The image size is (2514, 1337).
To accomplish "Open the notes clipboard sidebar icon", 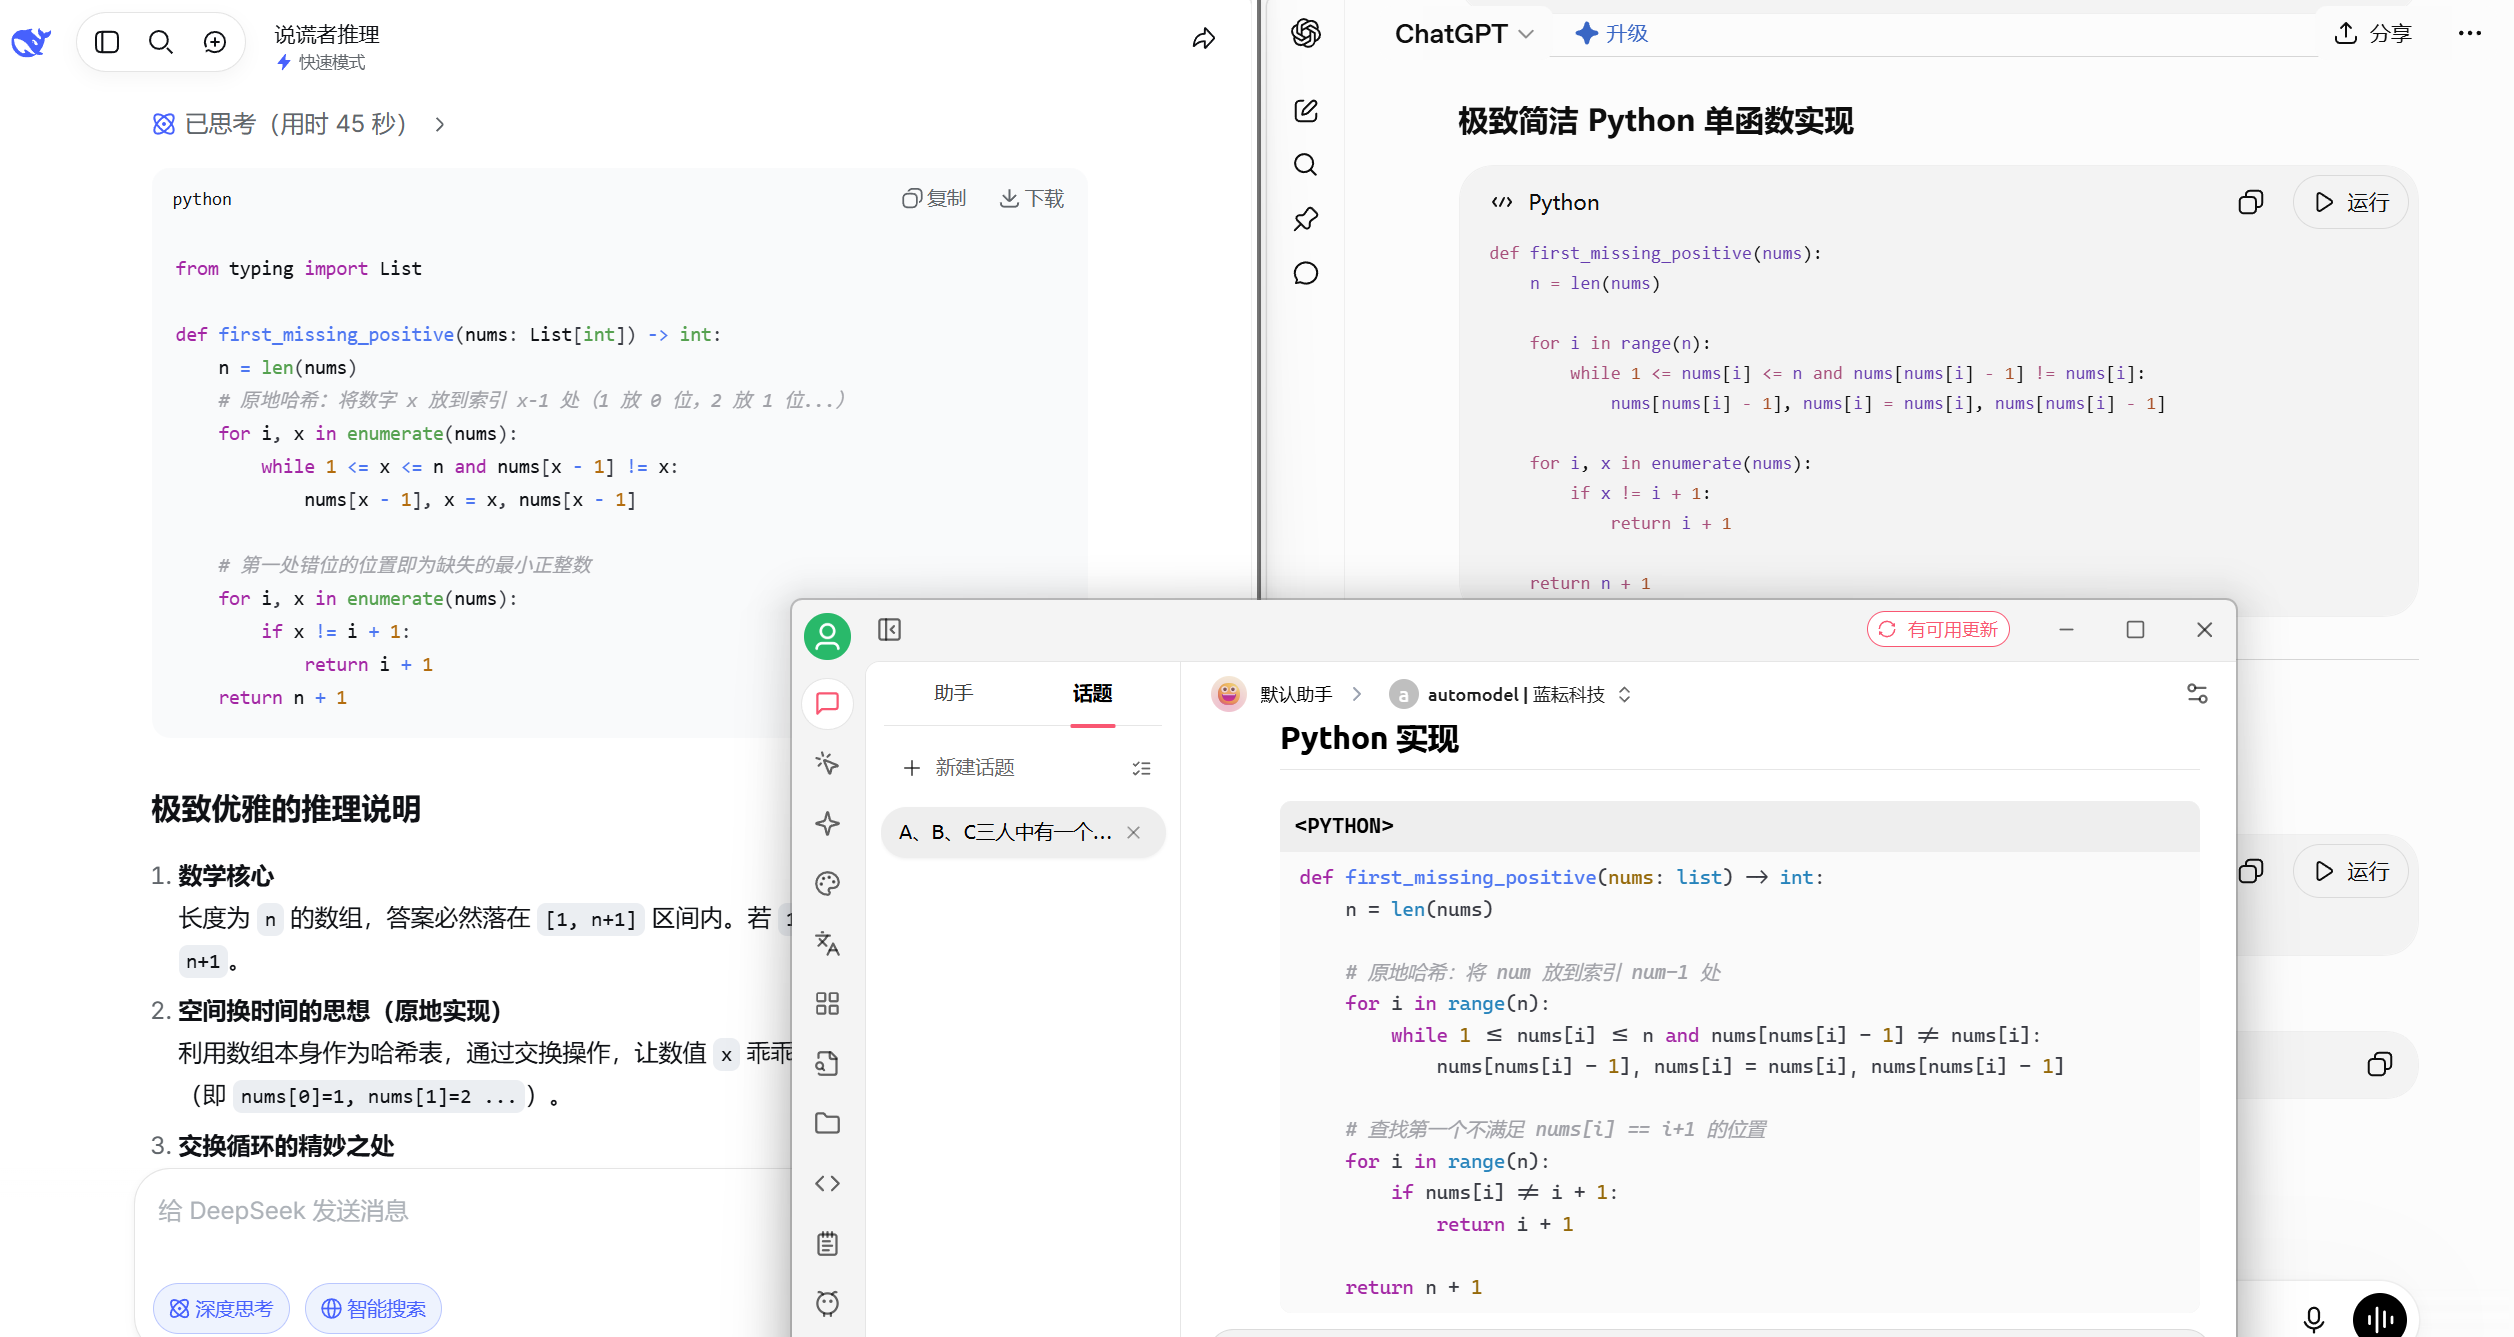I will coord(827,1243).
